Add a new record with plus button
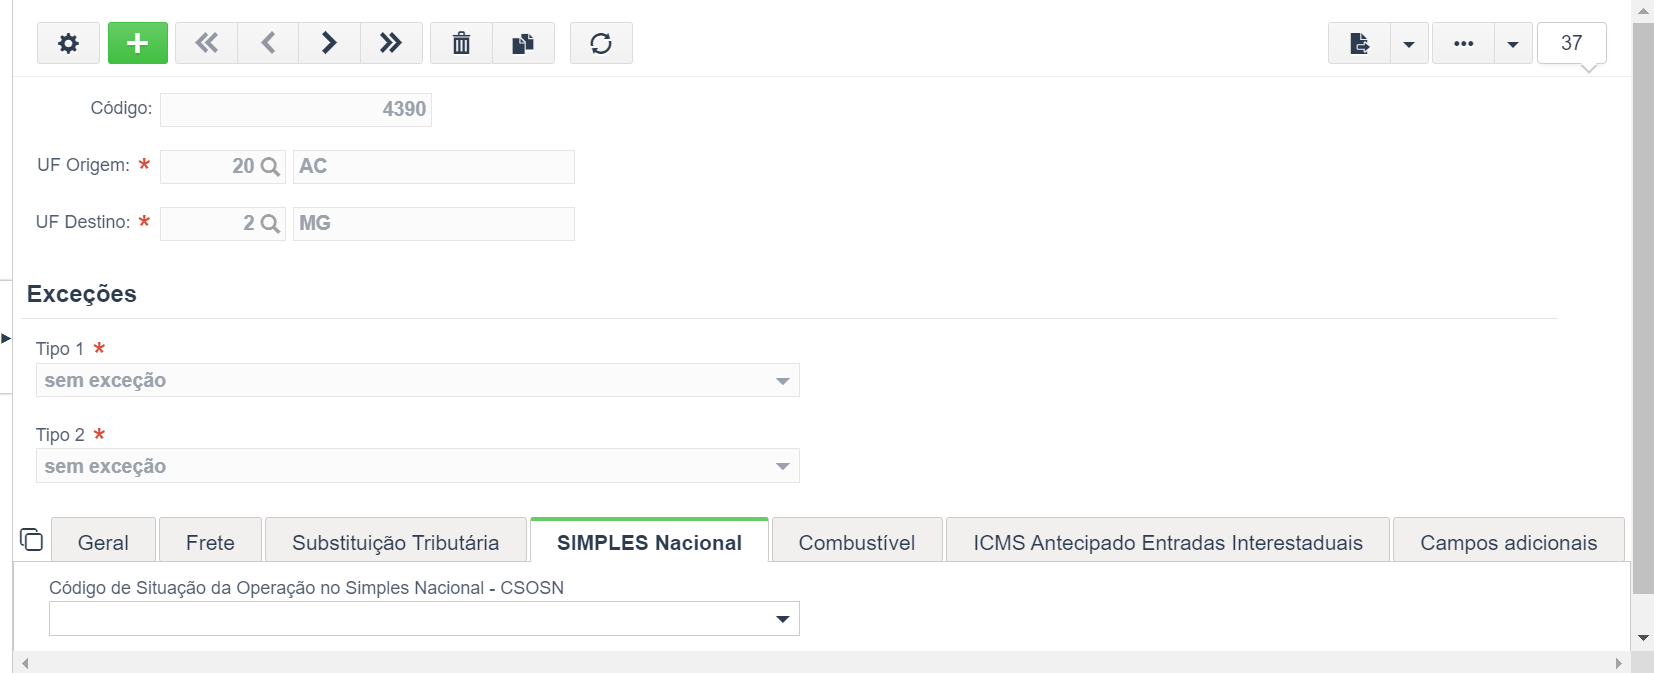Viewport: 1654px width, 673px height. pos(138,43)
